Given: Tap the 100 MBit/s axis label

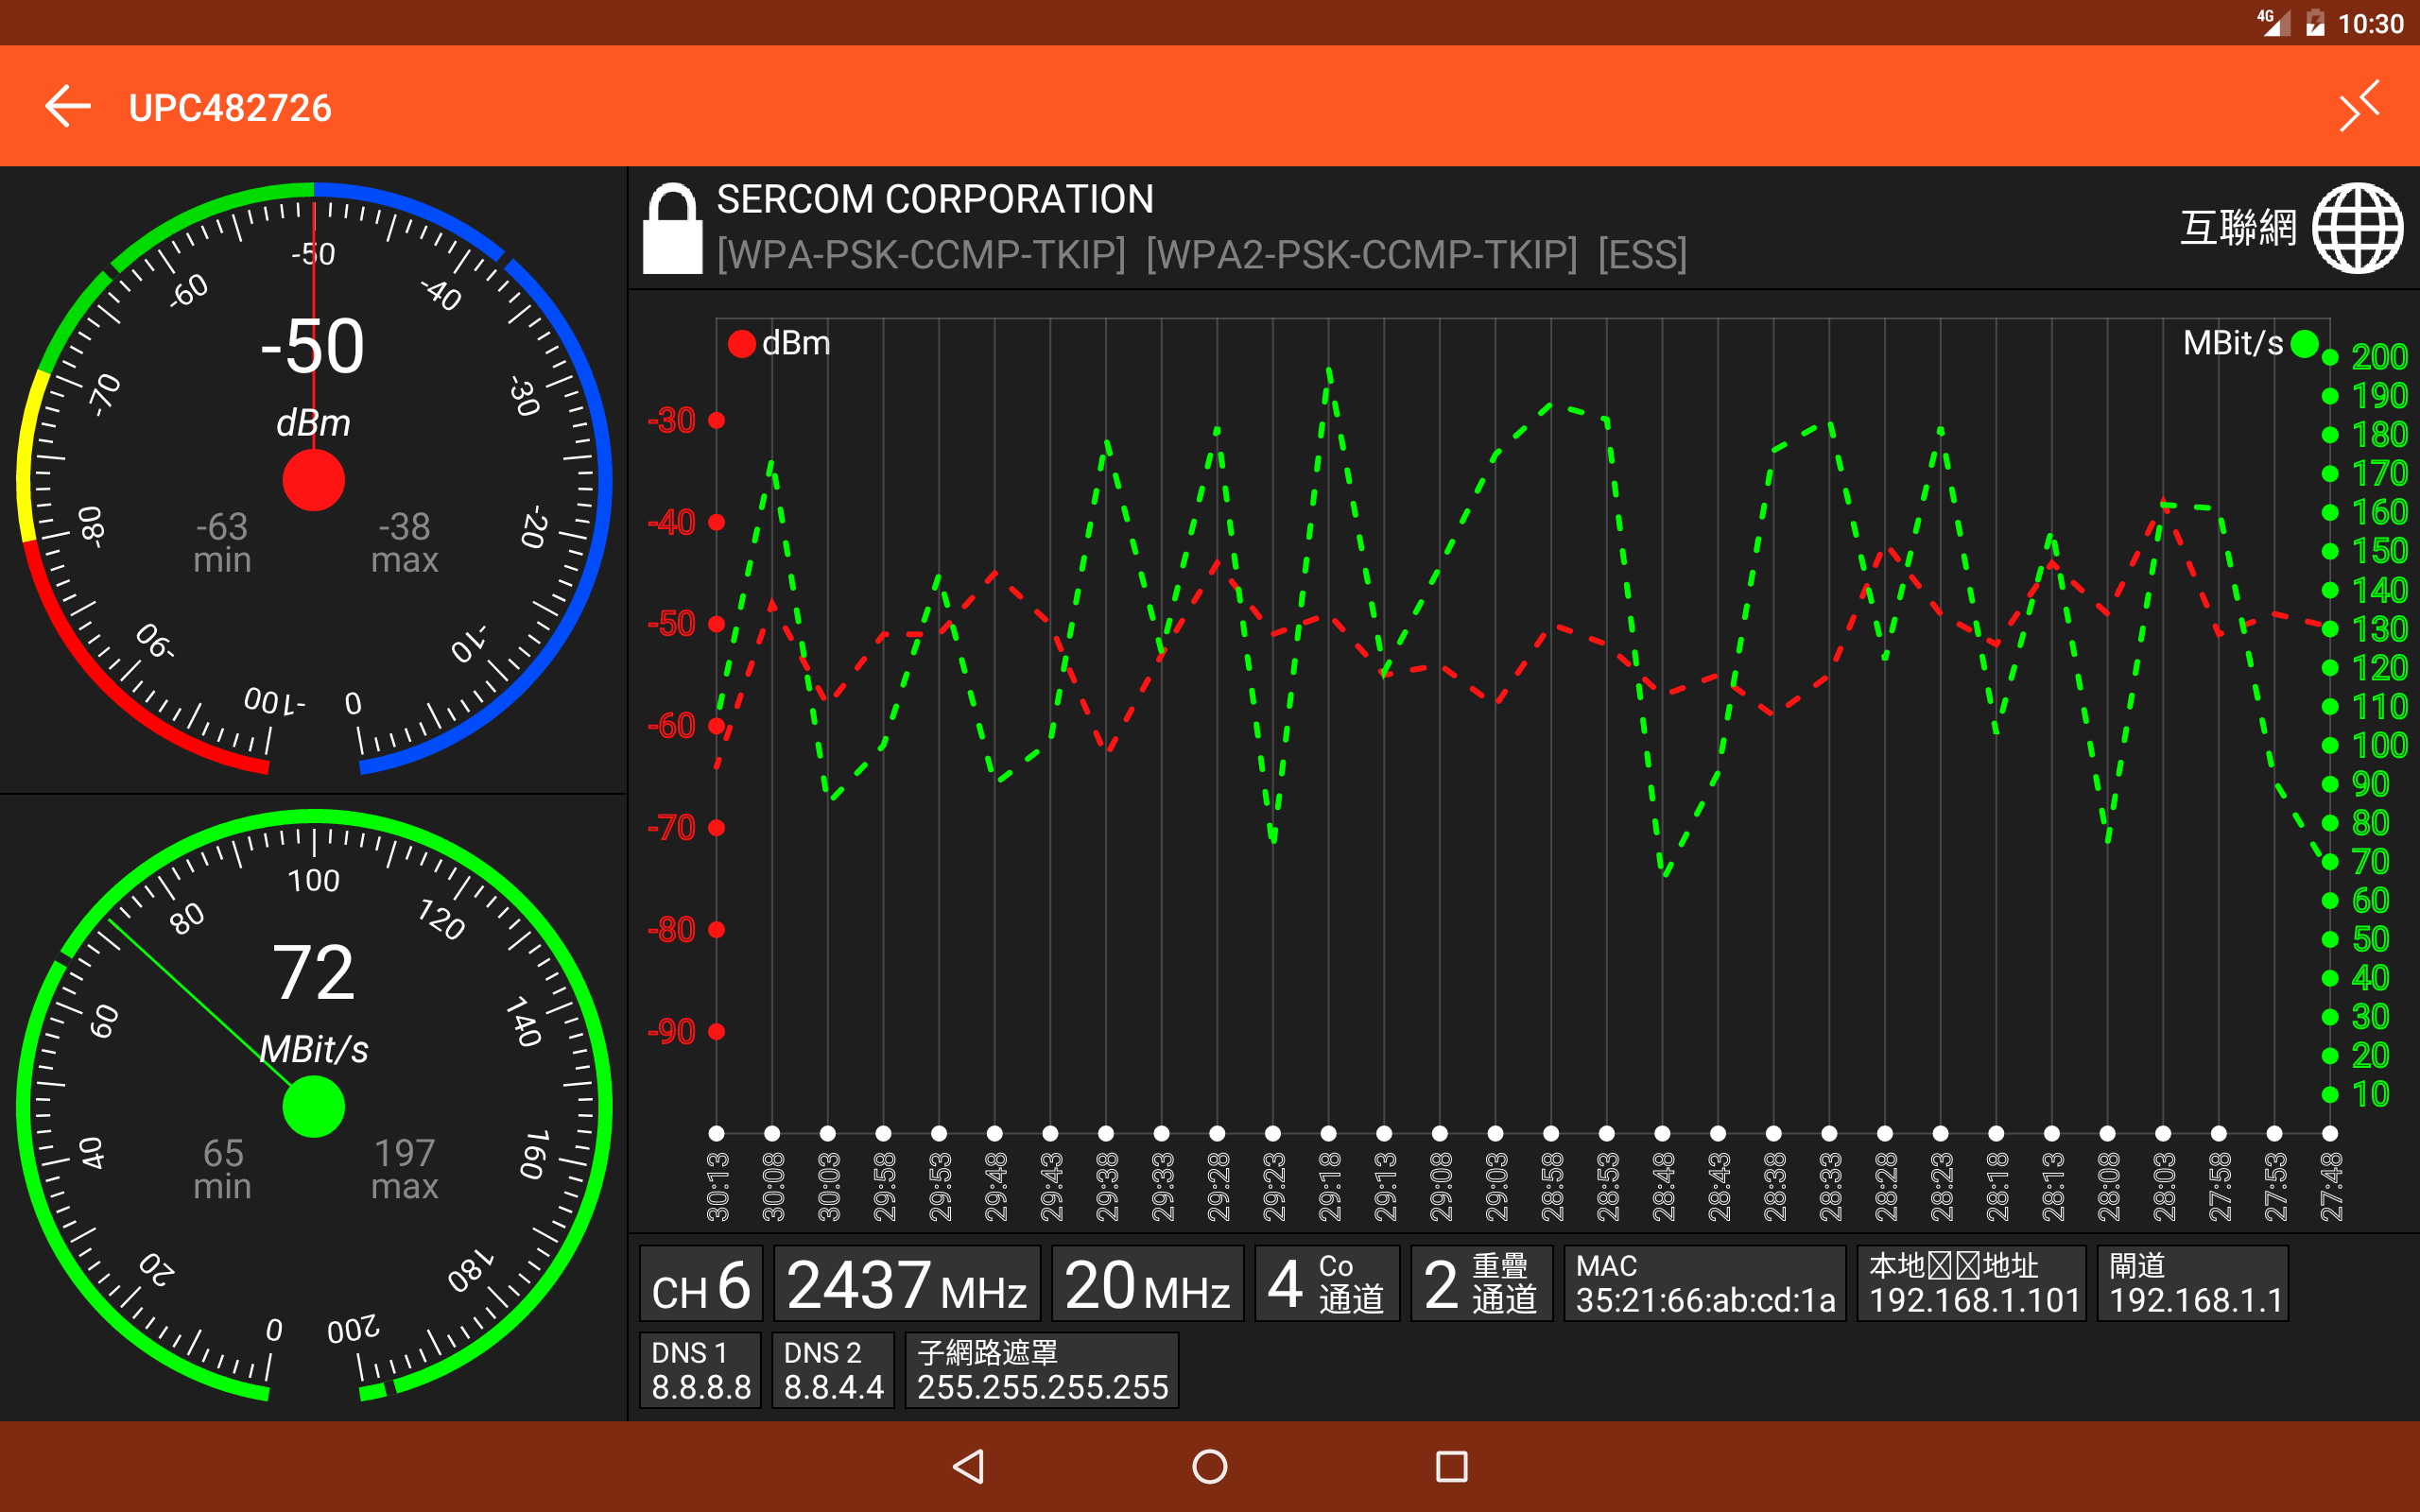Looking at the screenshot, I should (x=2379, y=745).
